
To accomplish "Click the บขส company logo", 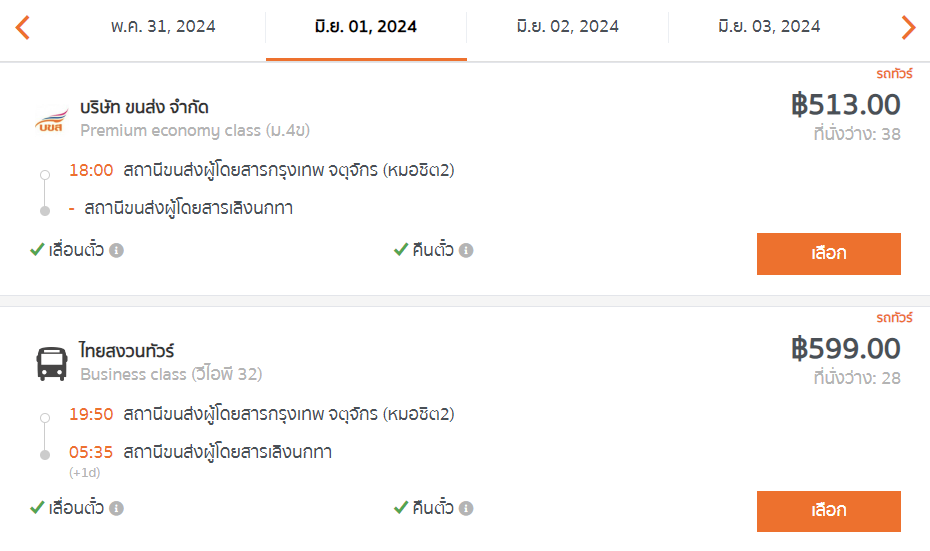I will click(x=52, y=119).
